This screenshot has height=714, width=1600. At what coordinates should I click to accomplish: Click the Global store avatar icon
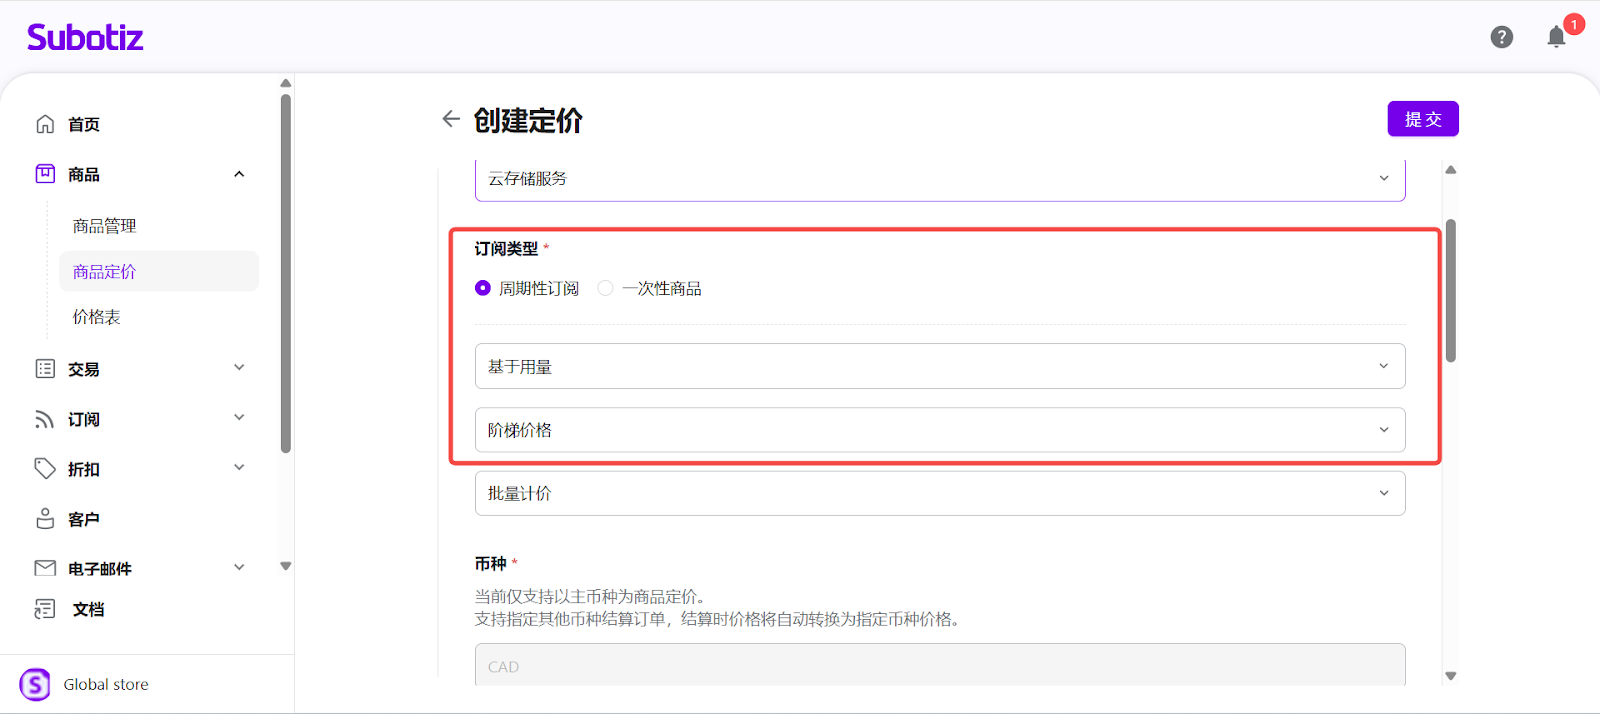tap(35, 684)
